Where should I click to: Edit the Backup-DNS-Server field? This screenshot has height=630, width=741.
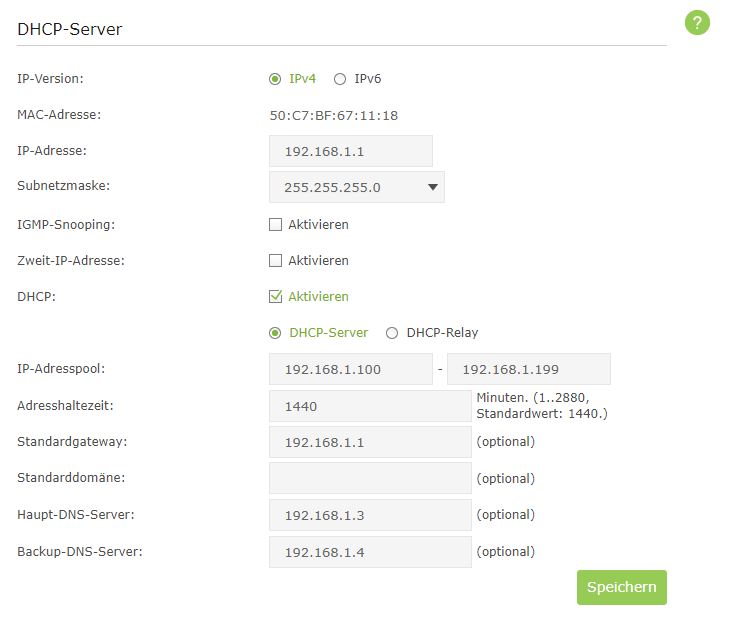click(x=370, y=552)
